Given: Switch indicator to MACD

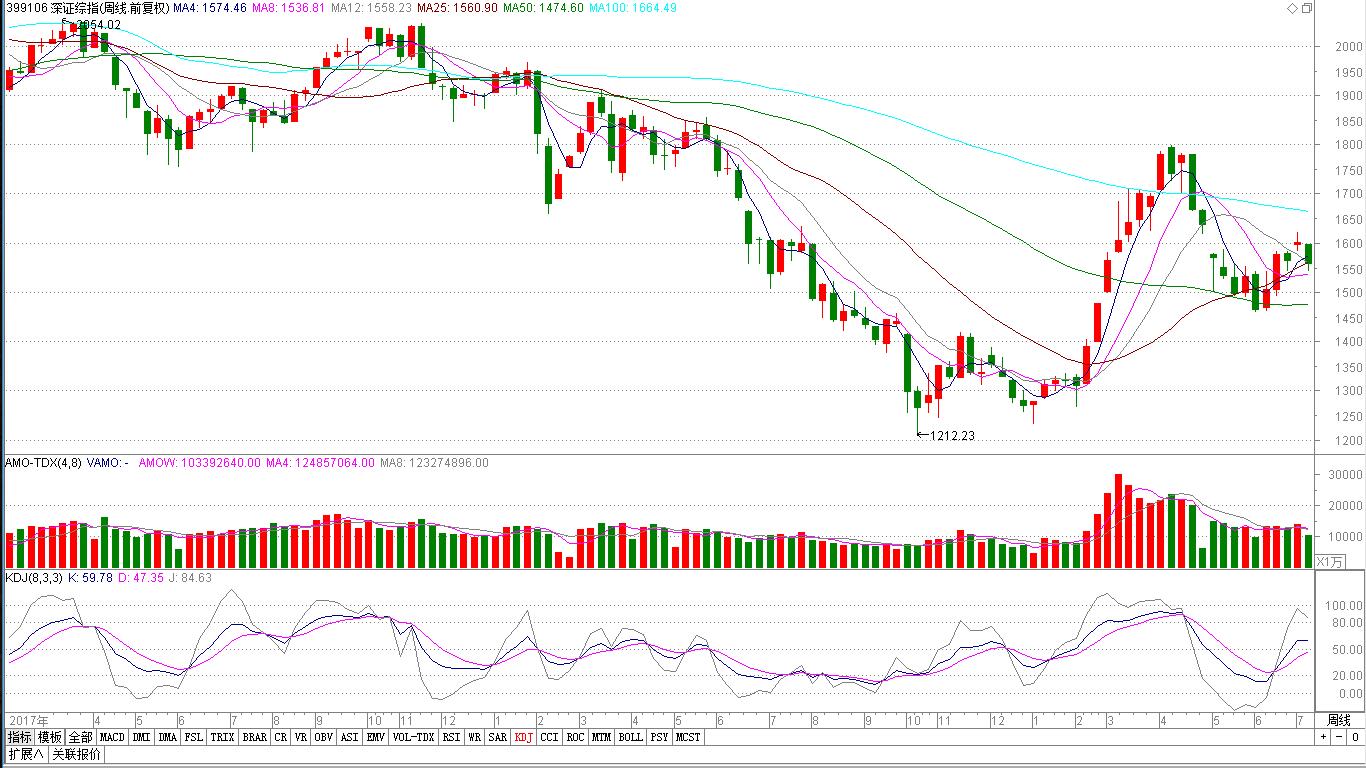Looking at the screenshot, I should (x=113, y=737).
